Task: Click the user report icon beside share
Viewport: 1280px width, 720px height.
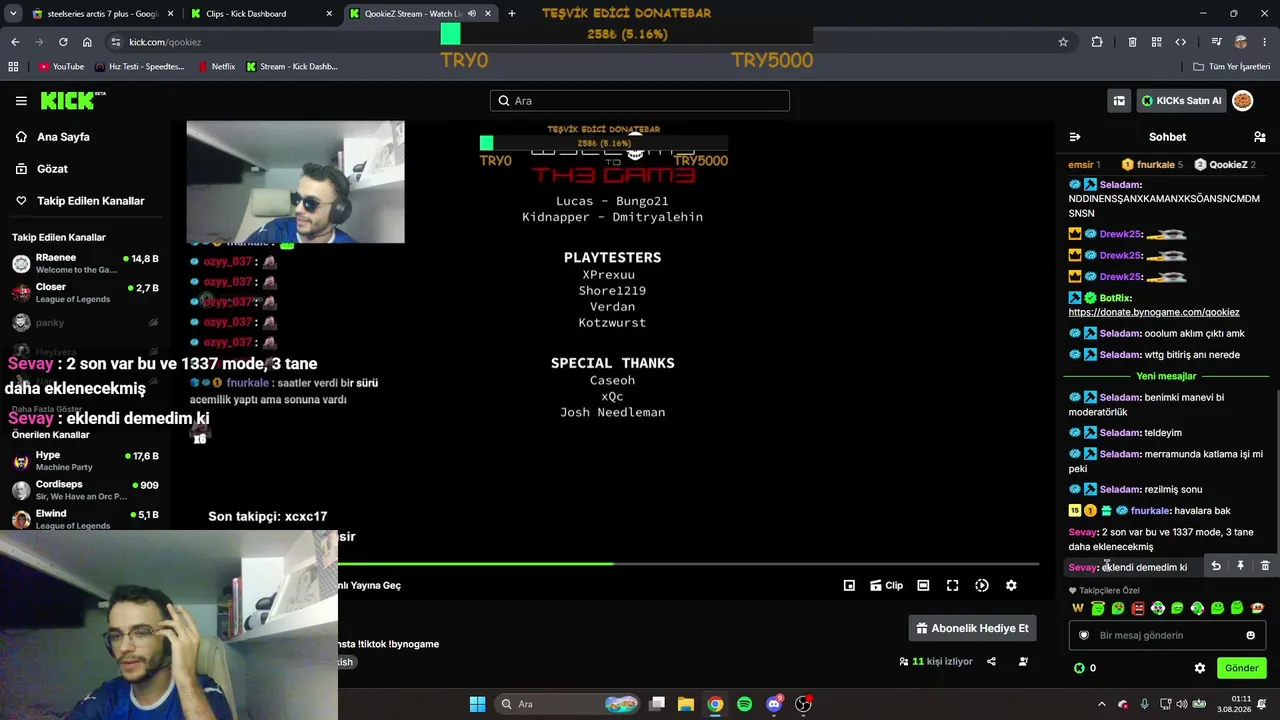Action: [x=1023, y=661]
